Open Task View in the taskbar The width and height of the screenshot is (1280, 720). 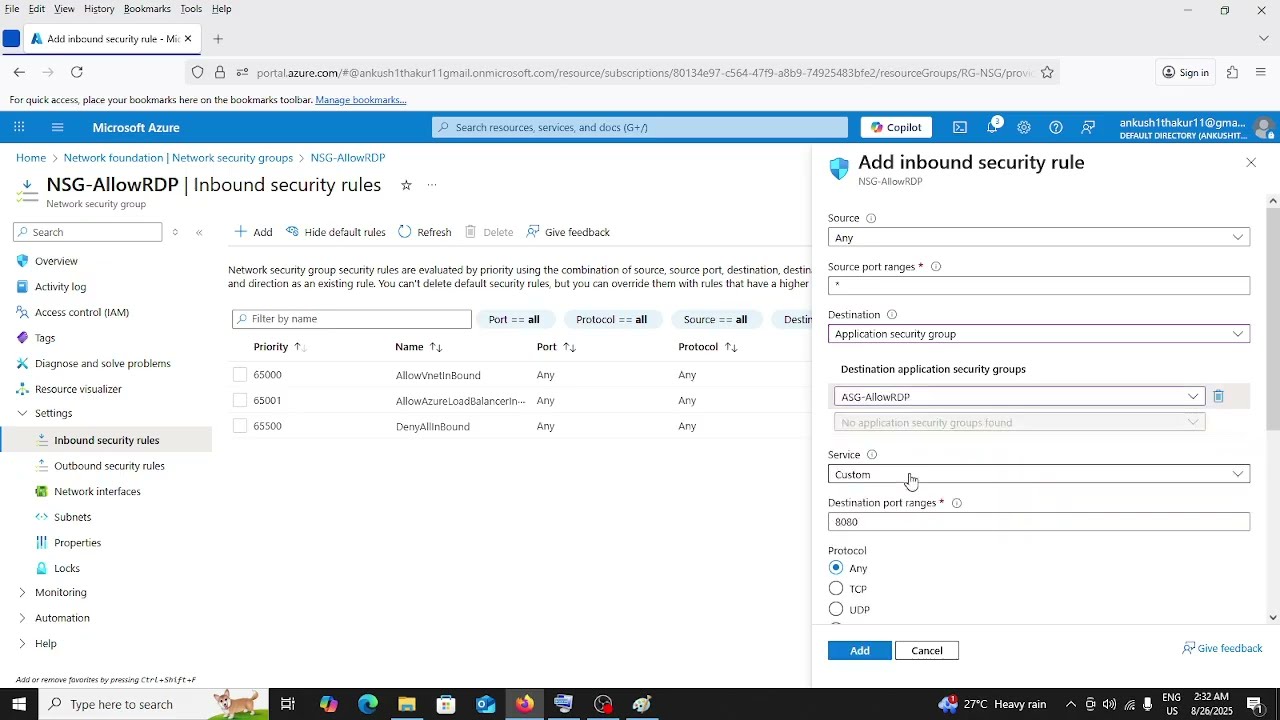click(288, 704)
